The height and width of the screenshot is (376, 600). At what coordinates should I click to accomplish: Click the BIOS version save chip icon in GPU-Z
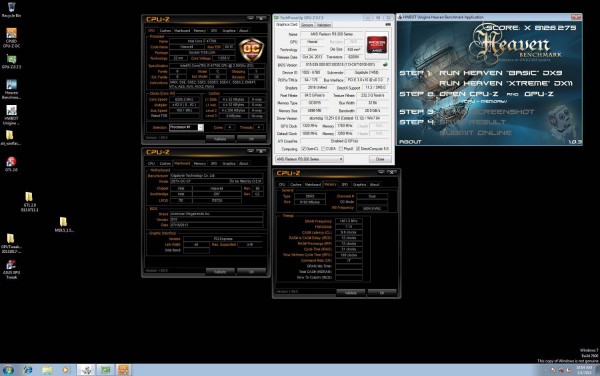385,65
